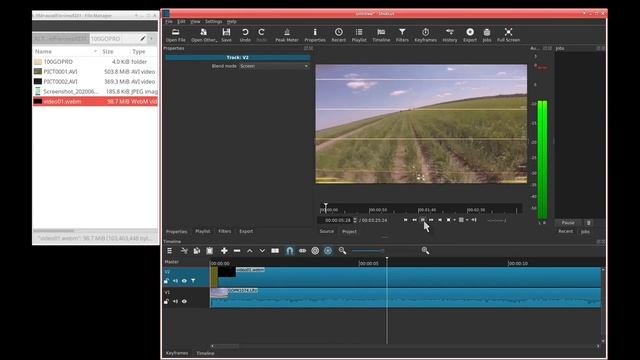Viewport: 640px width, 360px height.
Task: Switch to the Keyframes tab at bottom
Action: [x=177, y=353]
